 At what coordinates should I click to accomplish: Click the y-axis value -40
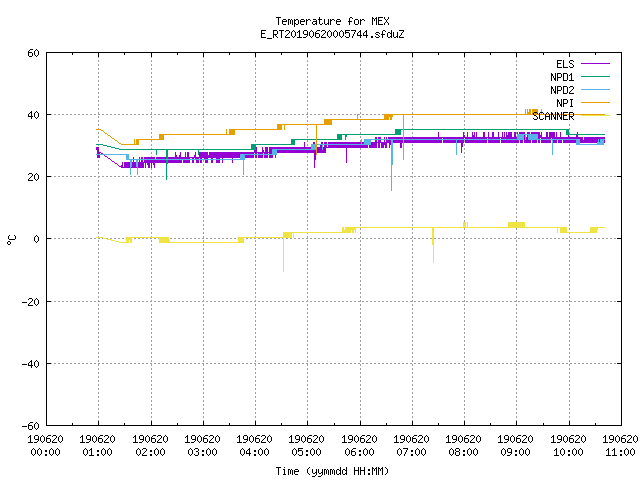tap(31, 364)
